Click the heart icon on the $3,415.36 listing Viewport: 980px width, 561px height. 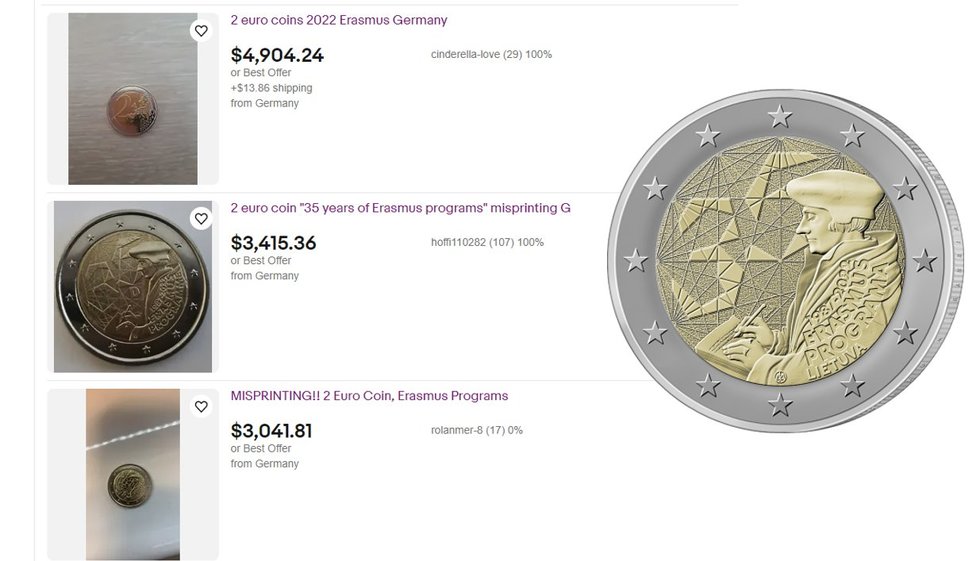click(x=201, y=219)
